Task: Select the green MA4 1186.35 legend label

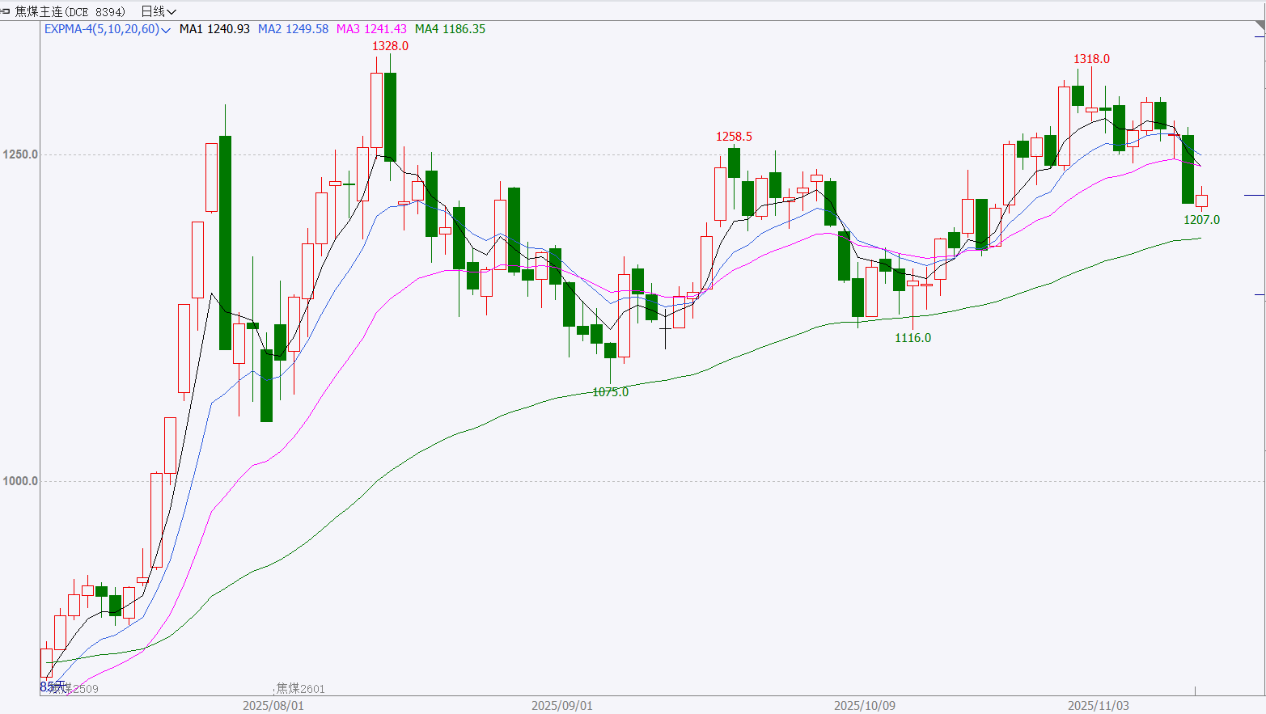Action: pyautogui.click(x=450, y=29)
